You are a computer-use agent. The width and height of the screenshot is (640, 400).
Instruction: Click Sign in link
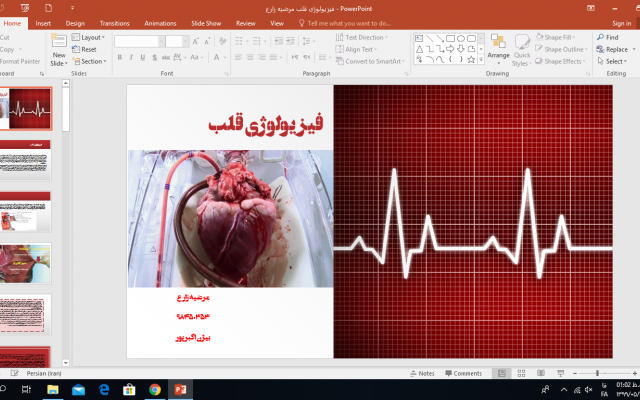pos(622,23)
